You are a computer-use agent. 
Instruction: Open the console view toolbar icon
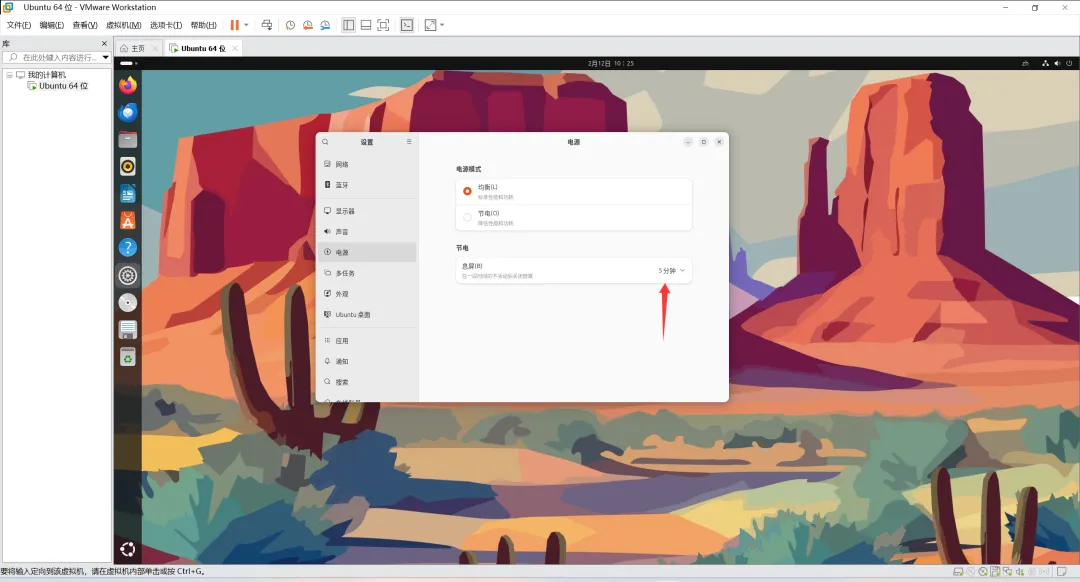[x=407, y=25]
